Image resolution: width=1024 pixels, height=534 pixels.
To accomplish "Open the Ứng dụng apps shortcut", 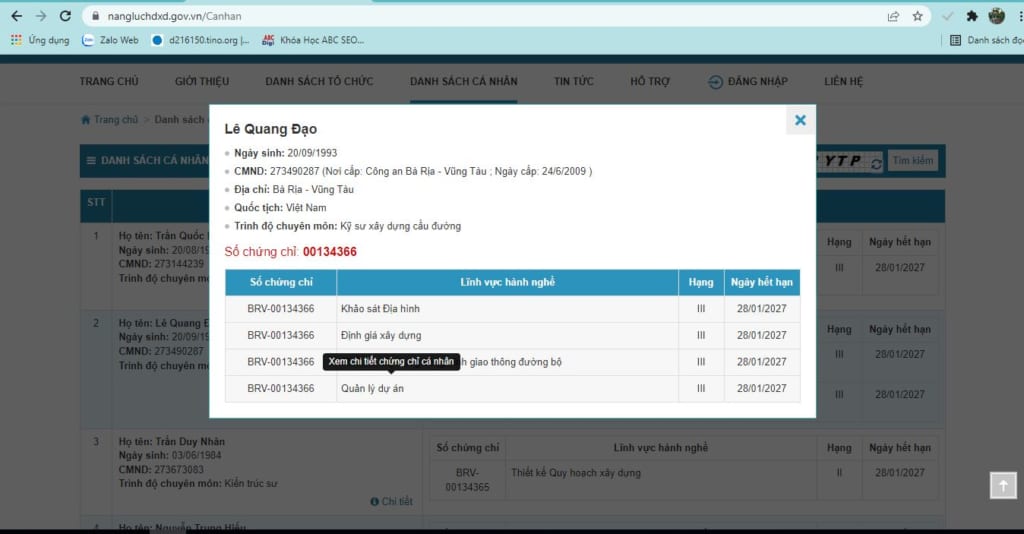I will pyautogui.click(x=40, y=40).
